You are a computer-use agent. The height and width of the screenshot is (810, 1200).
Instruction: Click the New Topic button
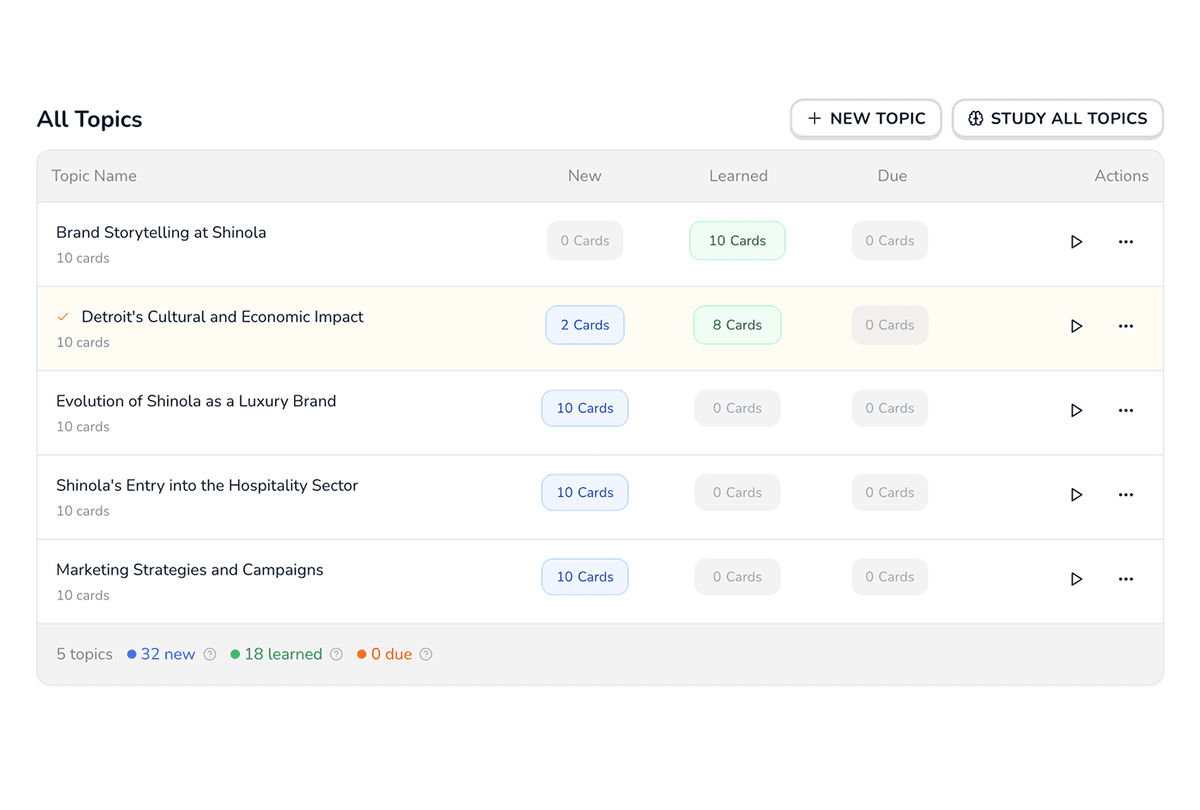point(866,119)
